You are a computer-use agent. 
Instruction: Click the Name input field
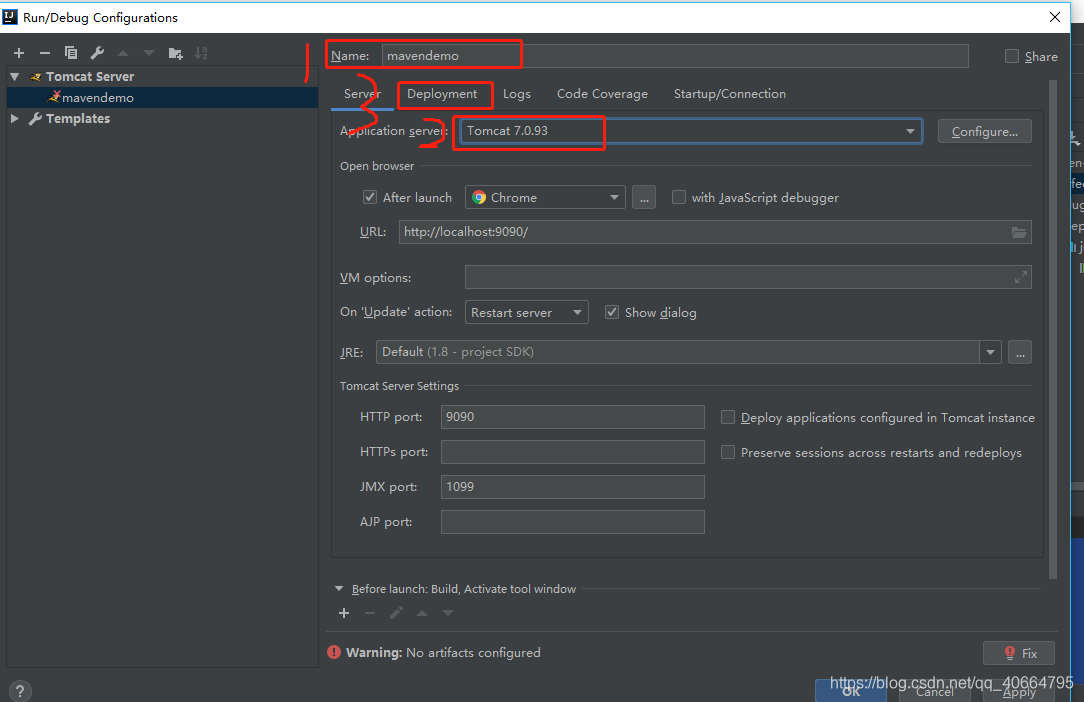click(x=675, y=56)
